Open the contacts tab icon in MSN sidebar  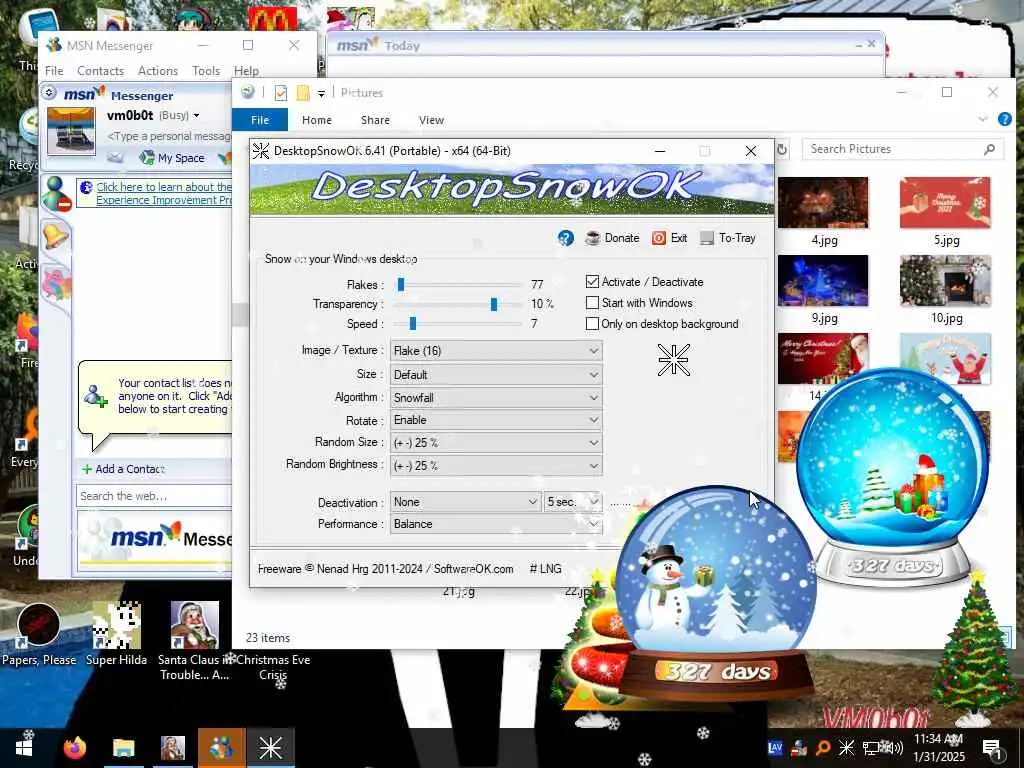coord(56,194)
